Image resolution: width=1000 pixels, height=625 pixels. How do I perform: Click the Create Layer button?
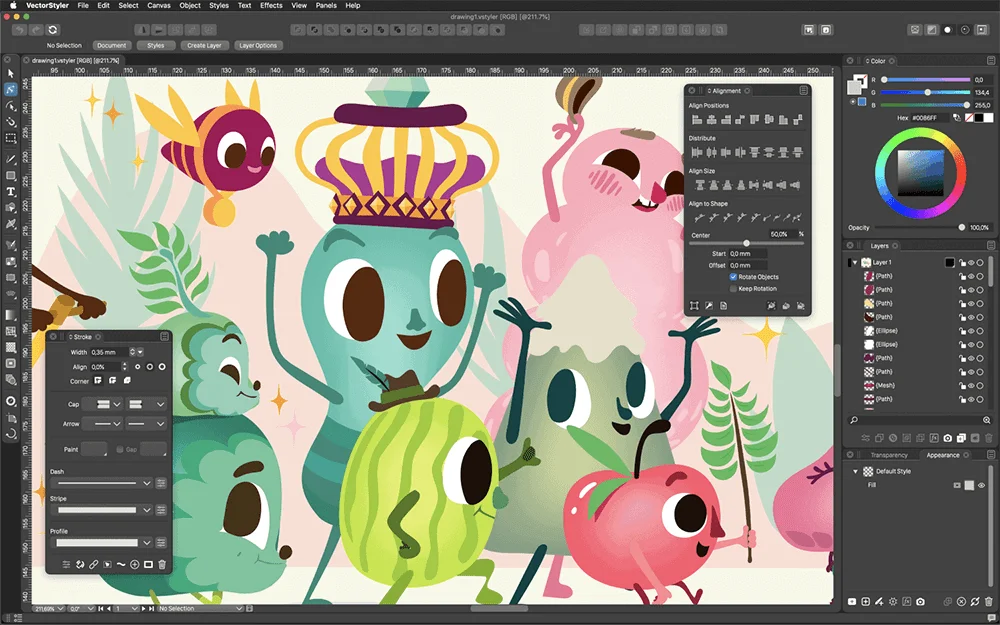click(204, 45)
